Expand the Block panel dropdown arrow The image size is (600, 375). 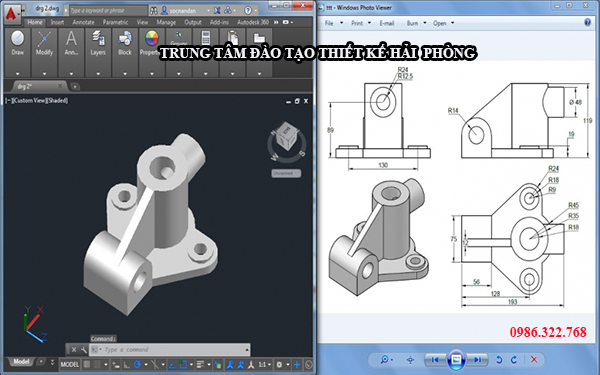point(125,73)
